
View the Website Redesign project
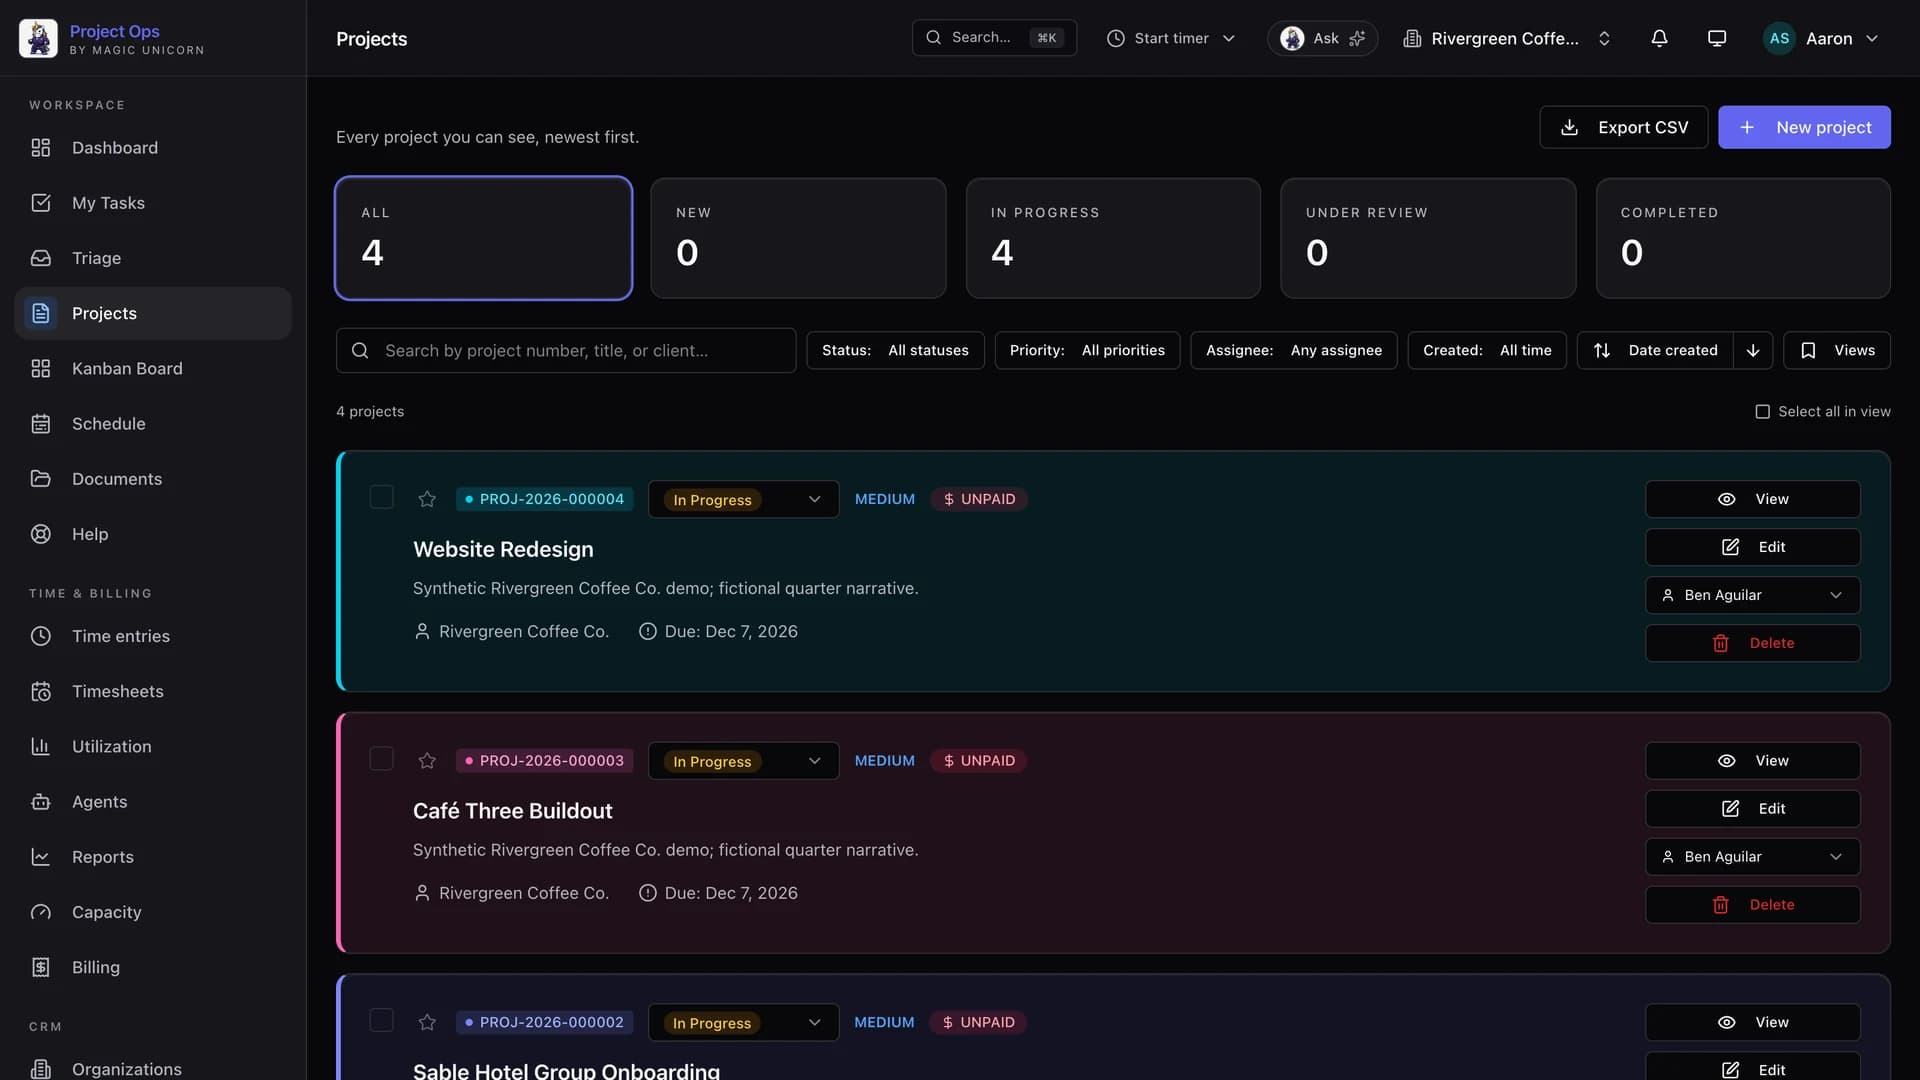[x=1752, y=499]
